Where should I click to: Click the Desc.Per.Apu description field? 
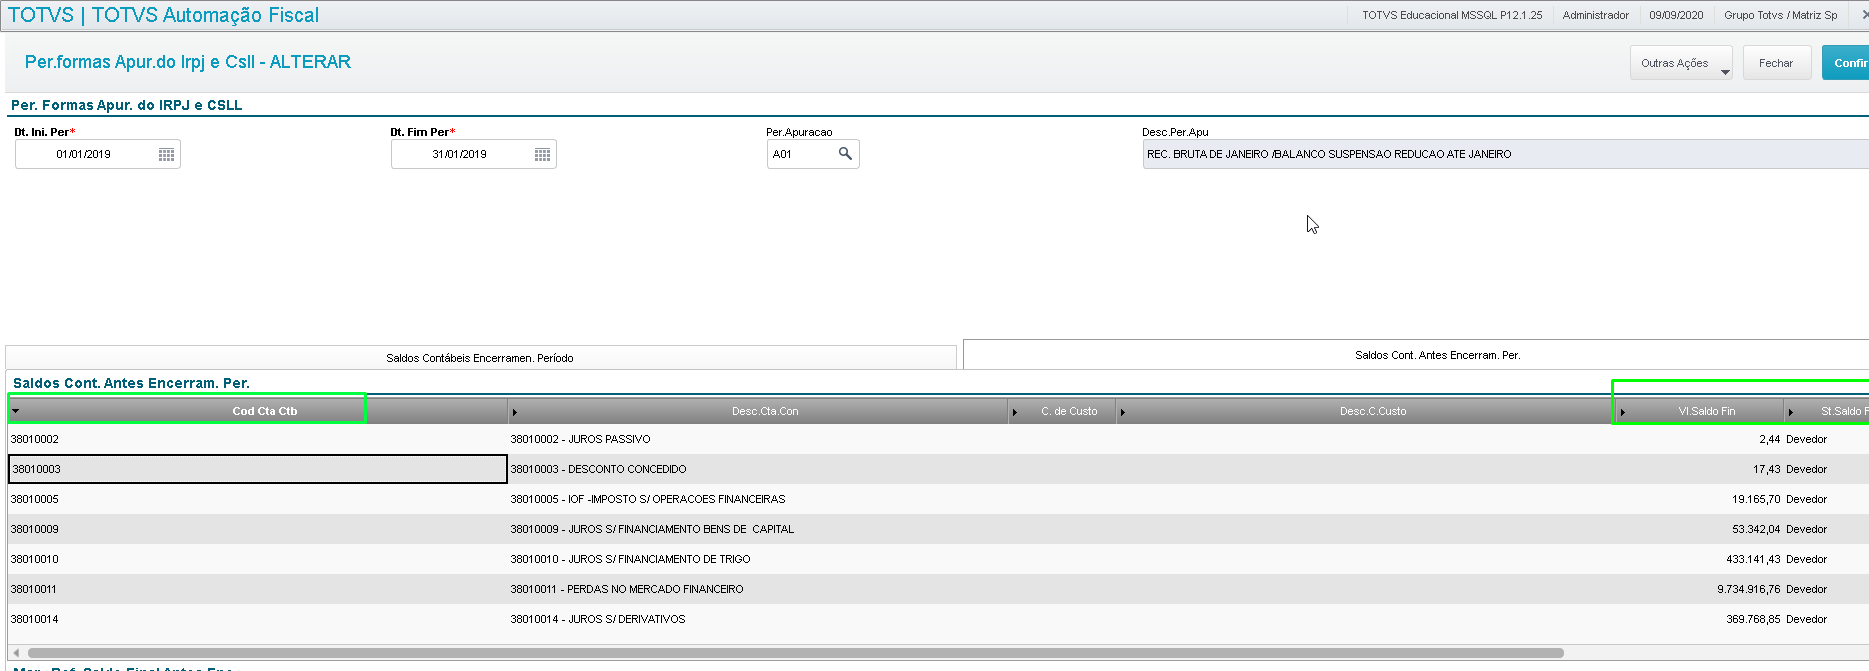click(x=1505, y=154)
